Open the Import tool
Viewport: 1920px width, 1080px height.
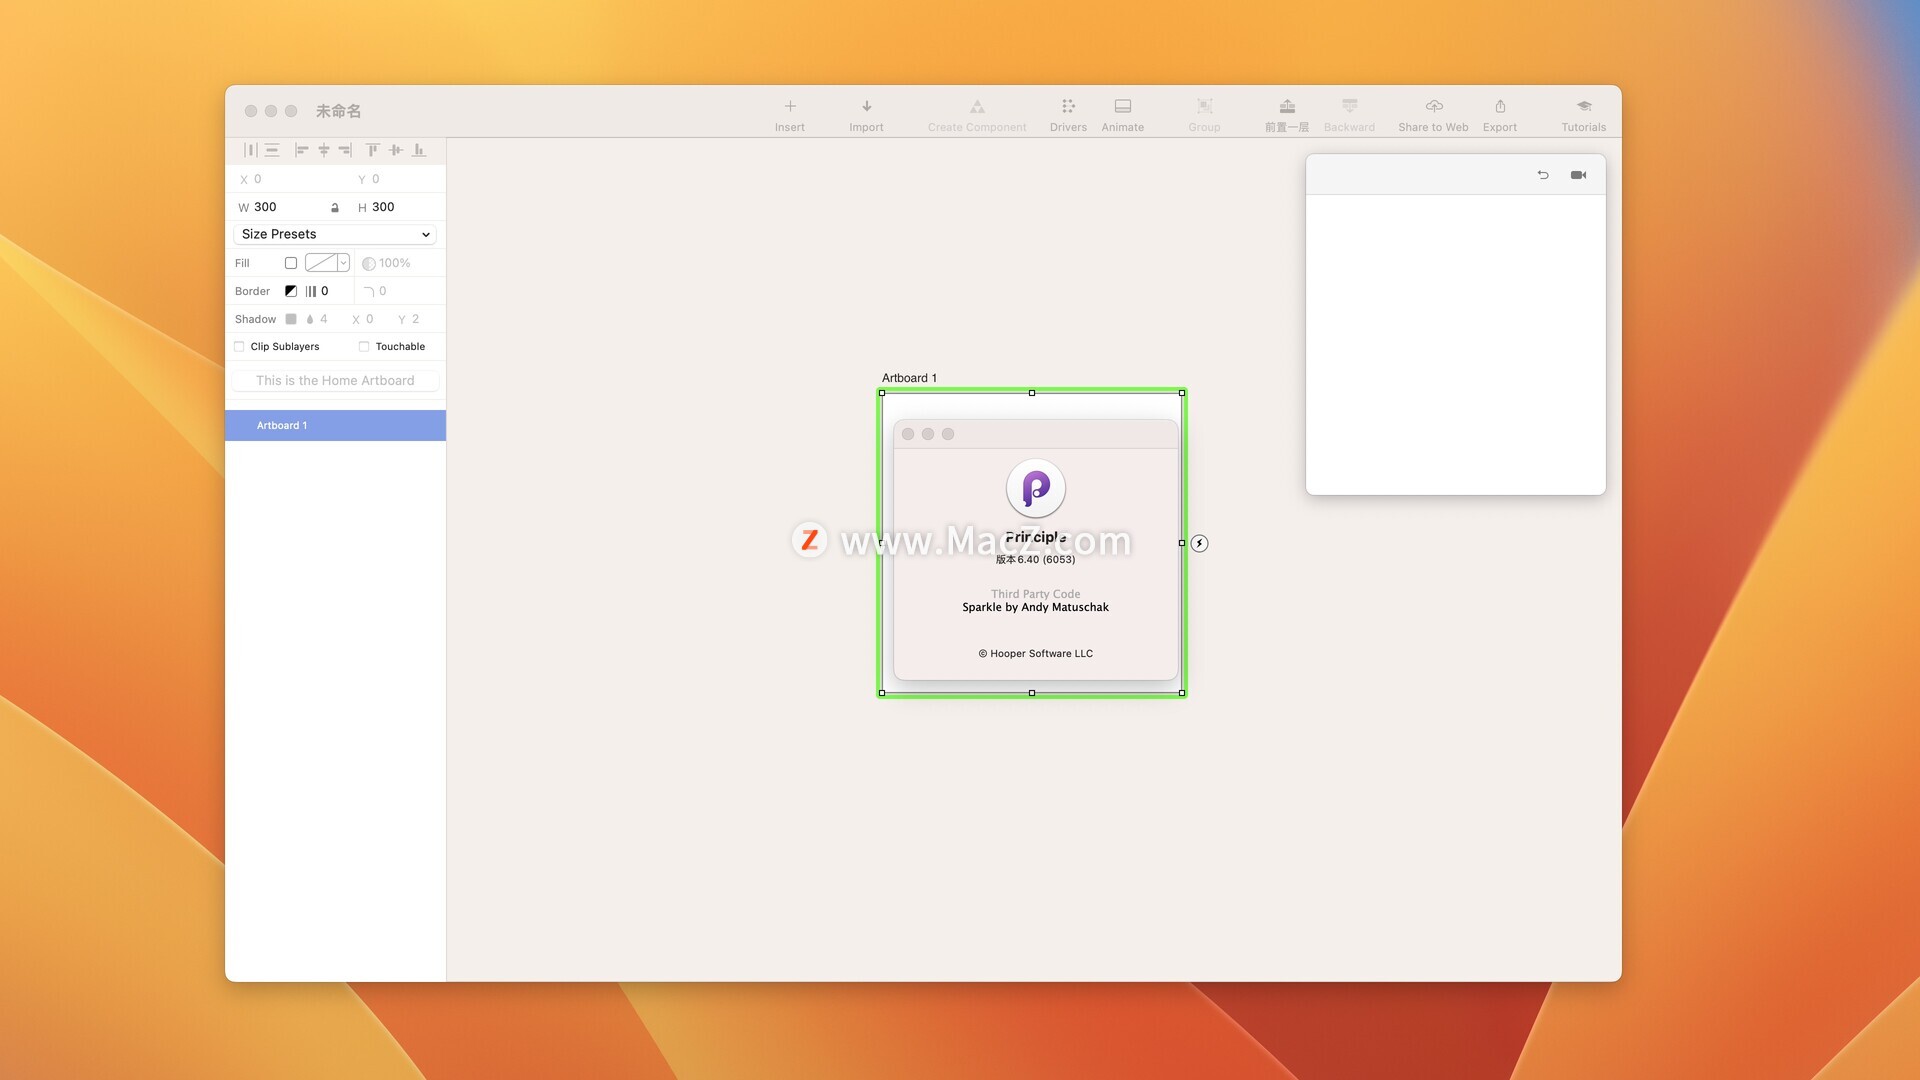pyautogui.click(x=866, y=112)
